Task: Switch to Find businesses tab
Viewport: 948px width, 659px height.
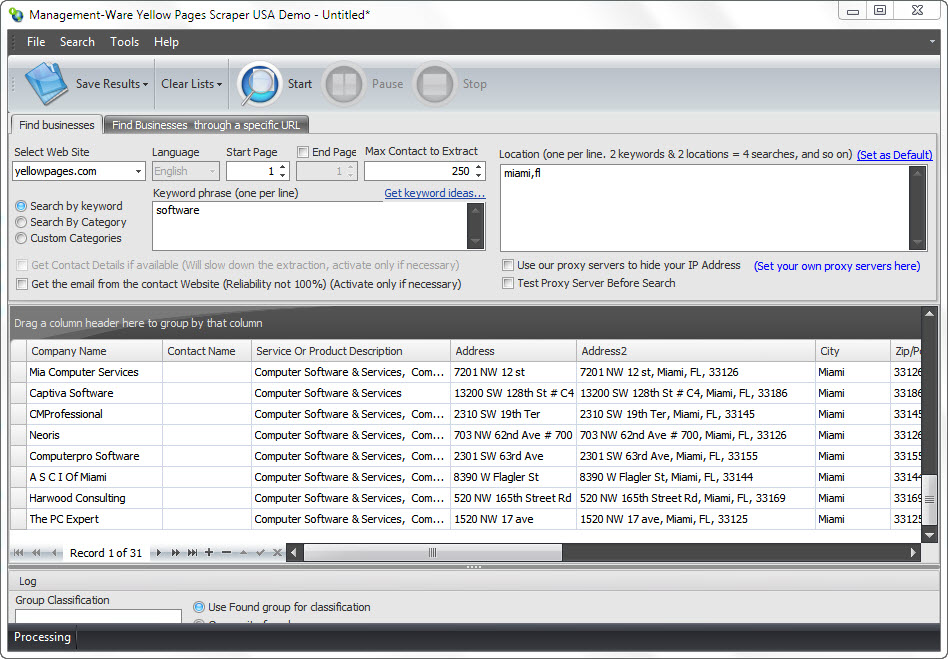Action: point(57,125)
